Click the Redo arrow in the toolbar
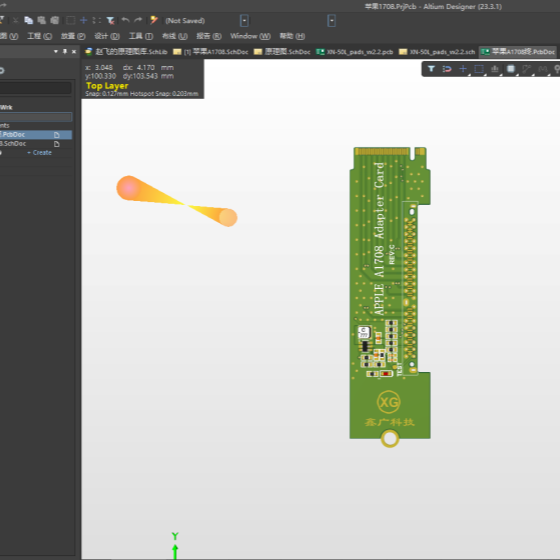This screenshot has height=560, width=560. tap(138, 20)
